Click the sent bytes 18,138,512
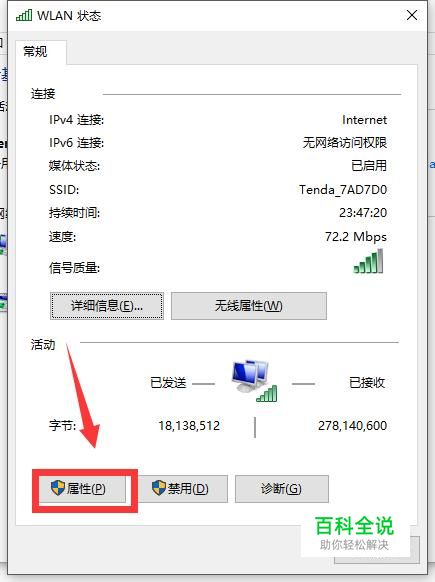 pyautogui.click(x=189, y=426)
